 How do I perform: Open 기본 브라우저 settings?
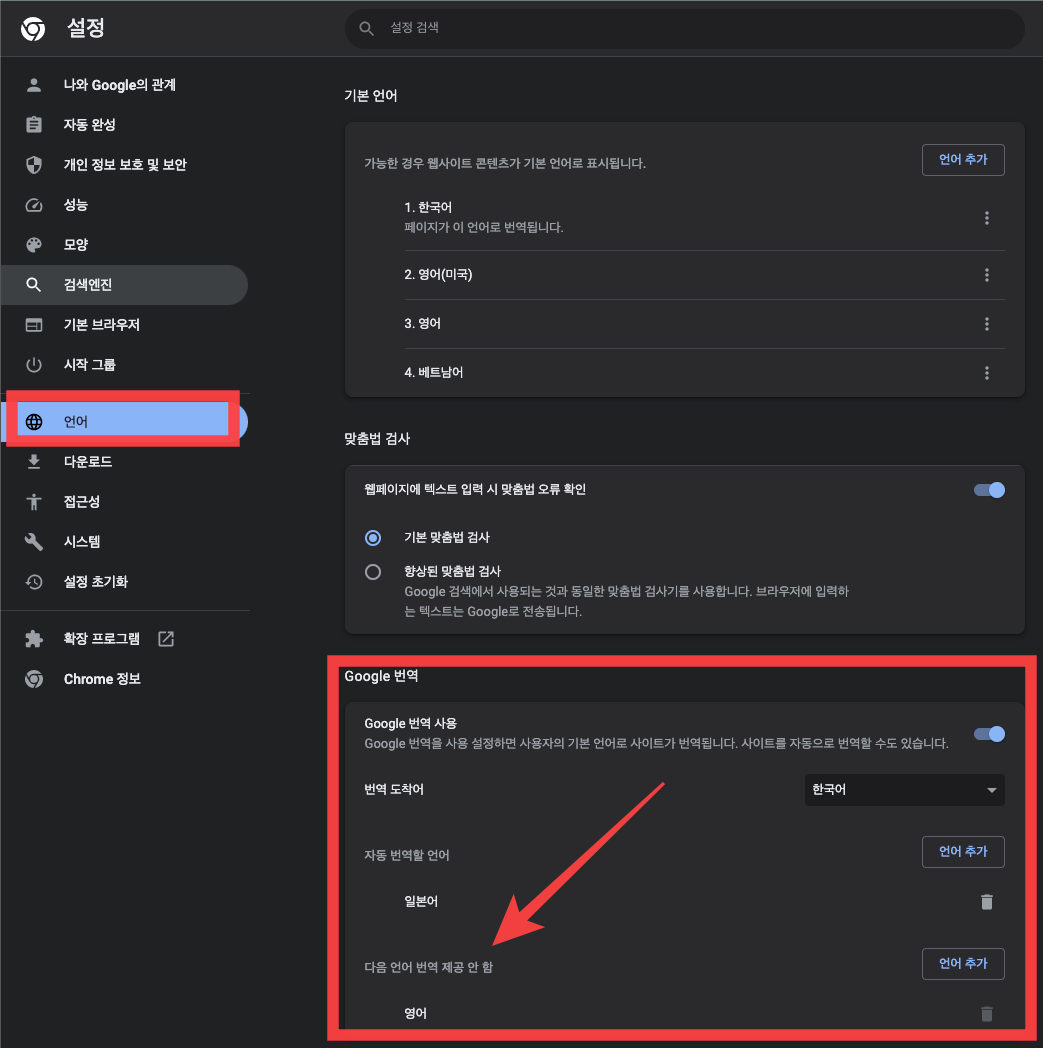coord(124,325)
